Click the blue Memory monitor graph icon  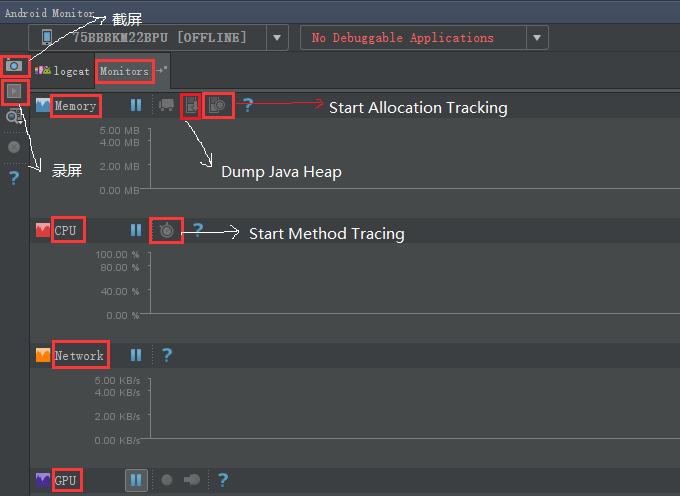pos(43,105)
